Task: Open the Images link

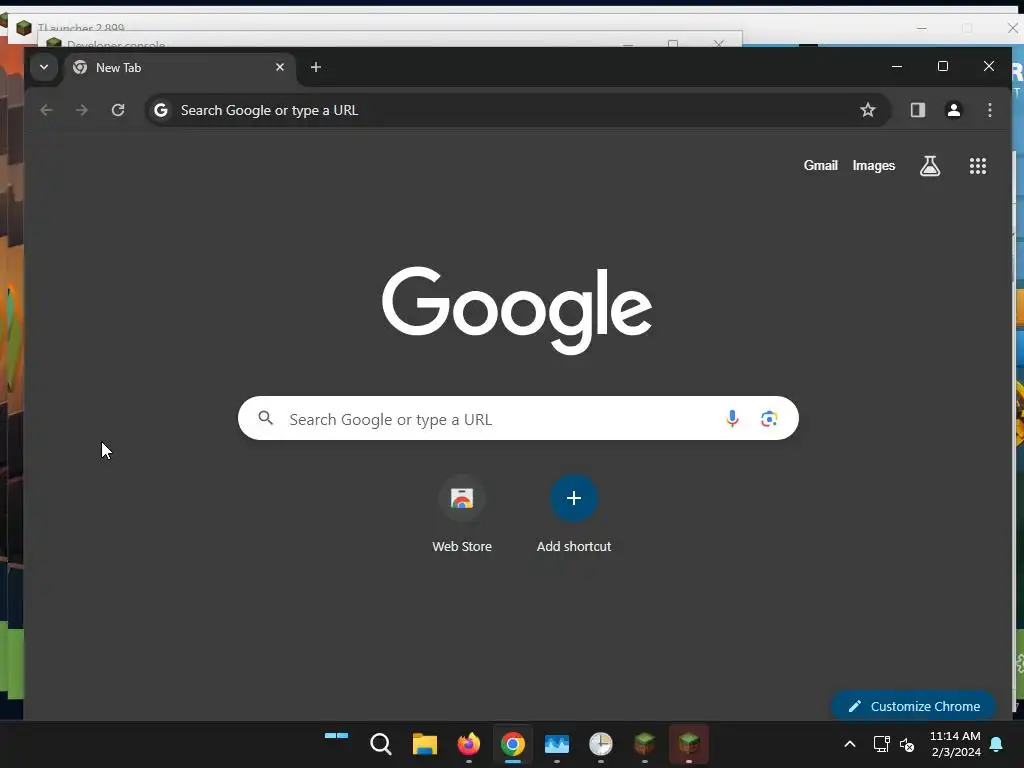Action: pyautogui.click(x=874, y=166)
